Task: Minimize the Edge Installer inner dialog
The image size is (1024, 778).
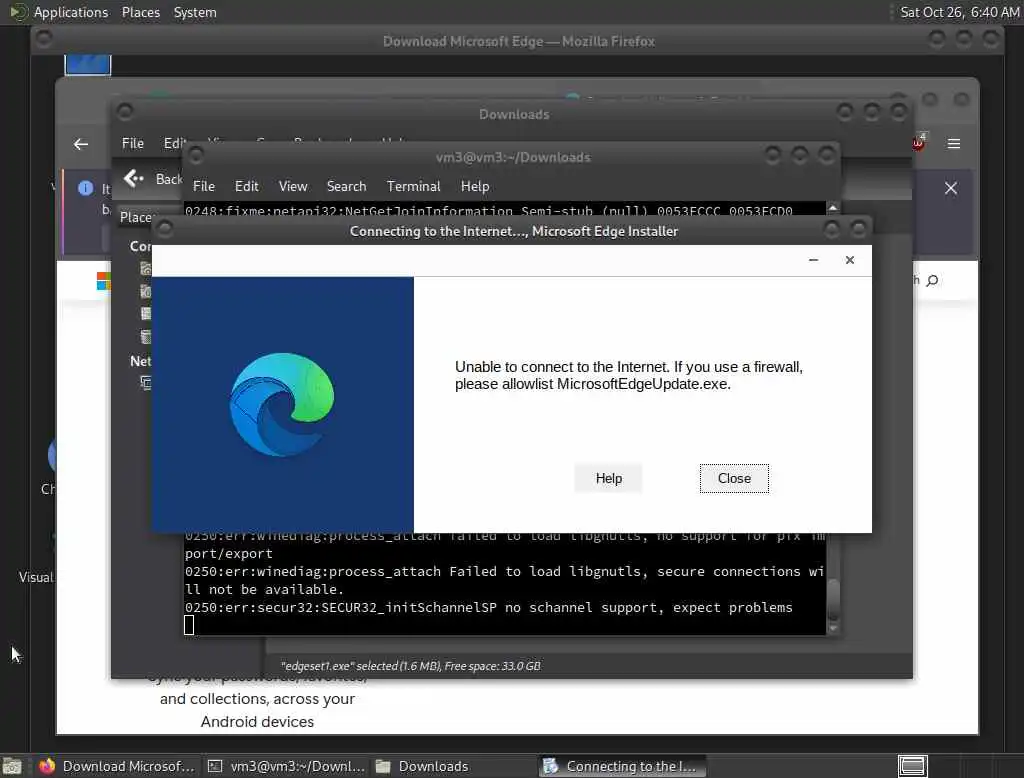Action: click(813, 260)
